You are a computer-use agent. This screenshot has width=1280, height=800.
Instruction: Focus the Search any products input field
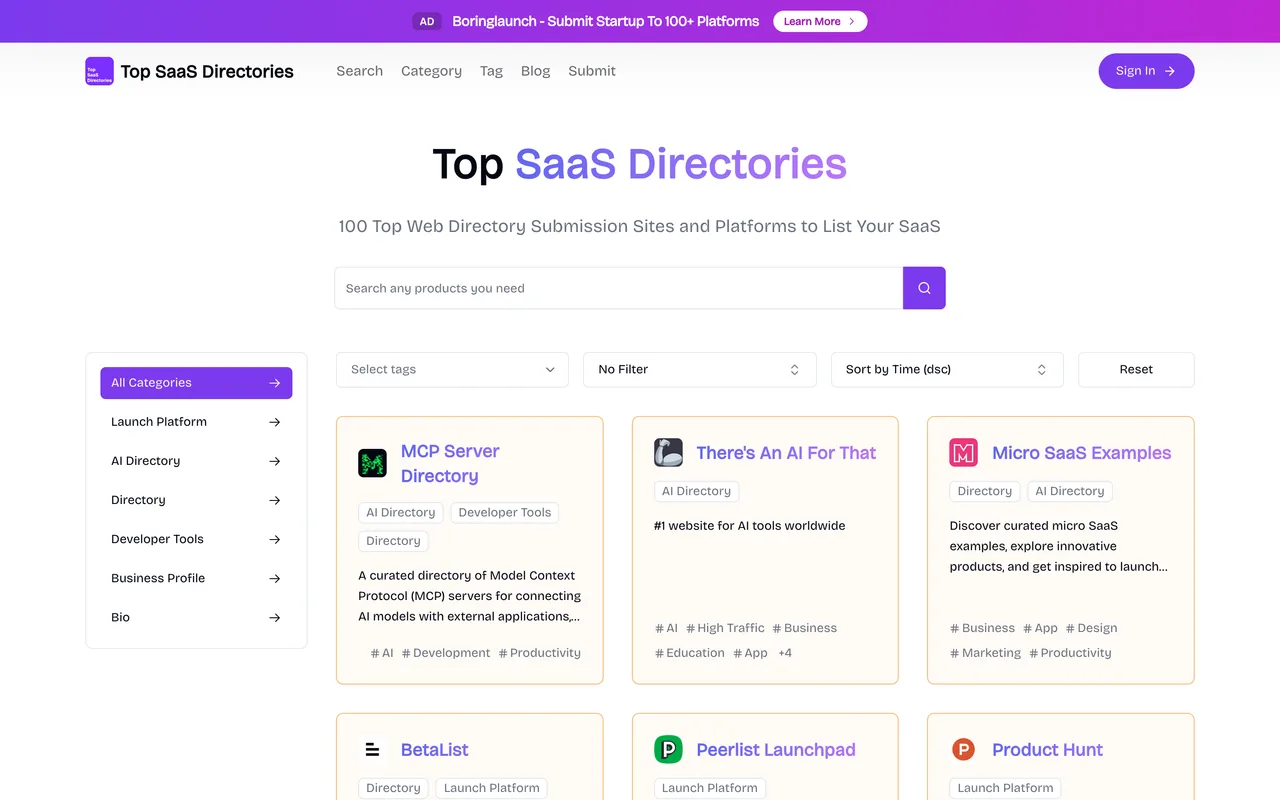[x=619, y=288]
